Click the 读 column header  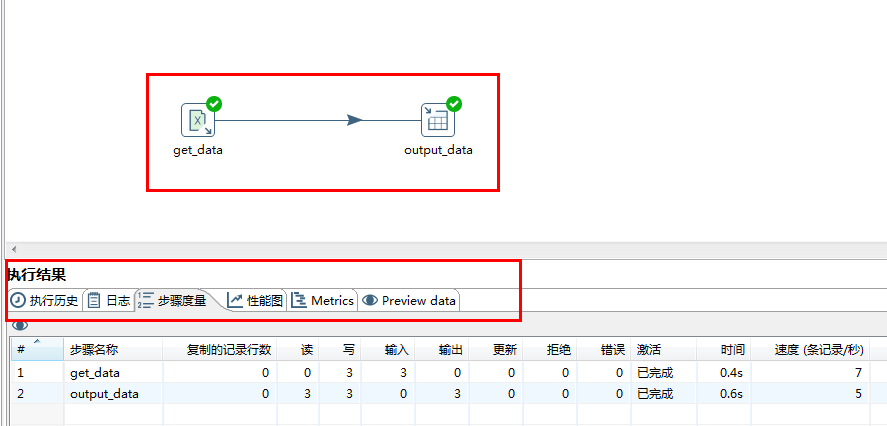(298, 349)
